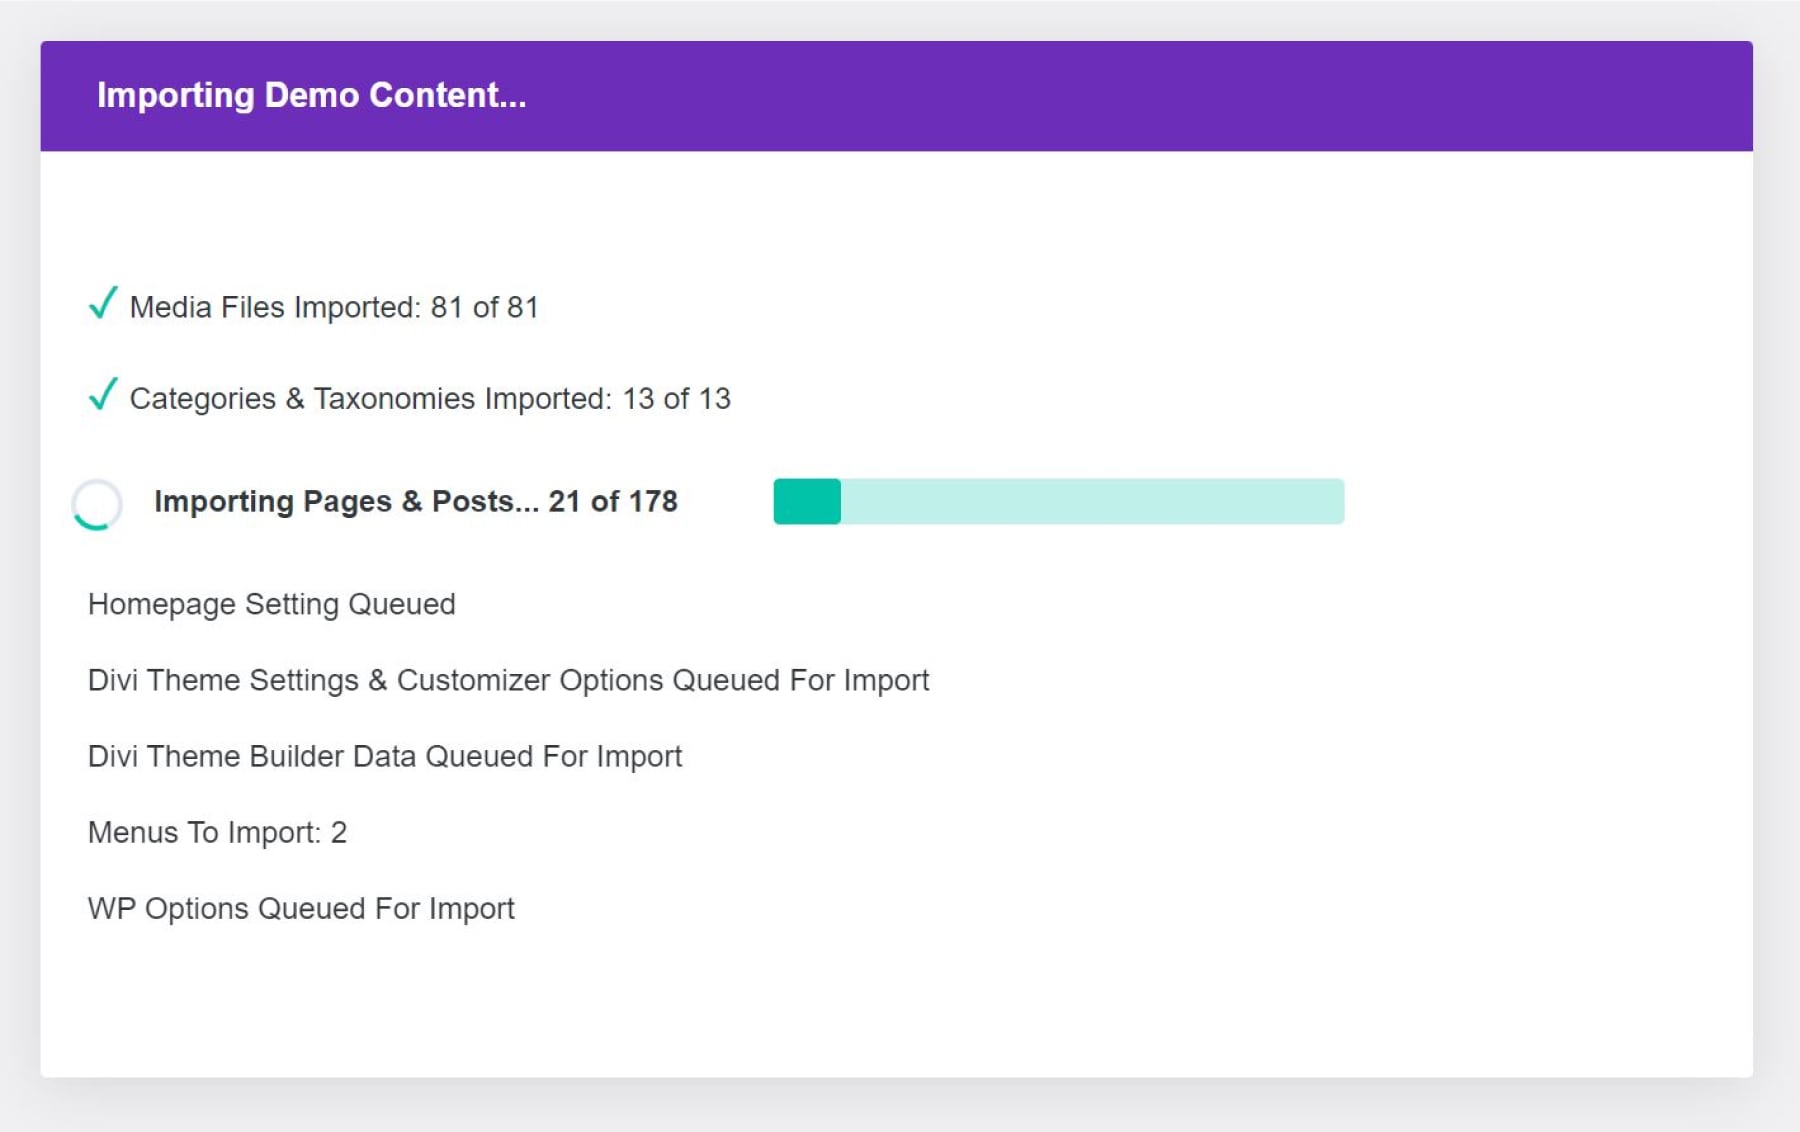Click the filled teal part of progress bar
The image size is (1800, 1132).
click(x=807, y=502)
